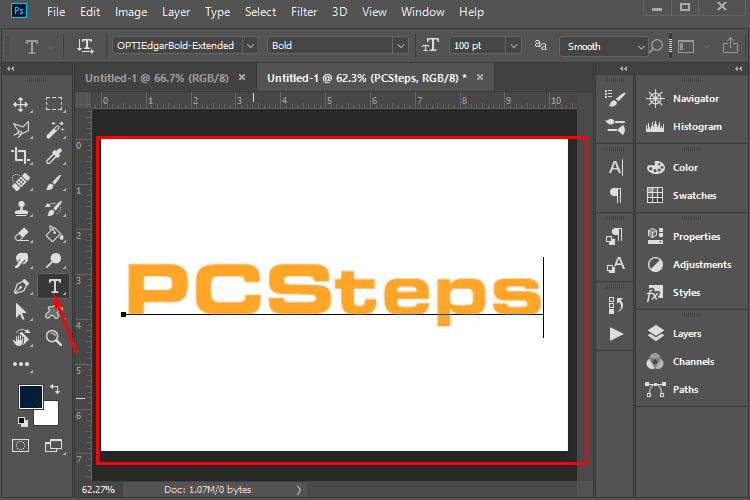Swap foreground and background colors
This screenshot has width=750, height=500.
pos(55,389)
